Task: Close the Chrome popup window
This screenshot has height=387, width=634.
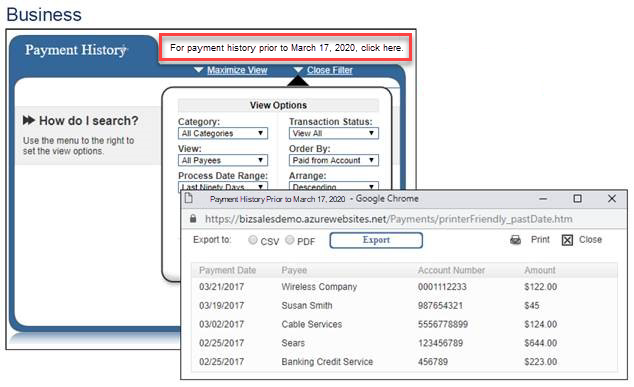Action: (612, 199)
